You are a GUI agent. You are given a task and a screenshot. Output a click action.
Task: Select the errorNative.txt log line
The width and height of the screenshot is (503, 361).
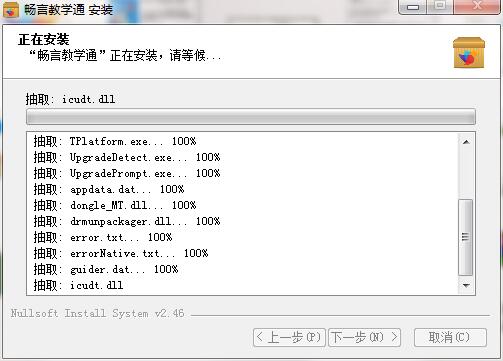121,253
